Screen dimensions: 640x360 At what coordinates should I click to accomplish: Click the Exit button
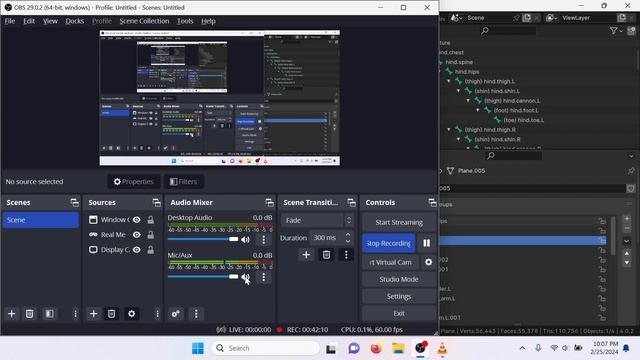coord(399,313)
